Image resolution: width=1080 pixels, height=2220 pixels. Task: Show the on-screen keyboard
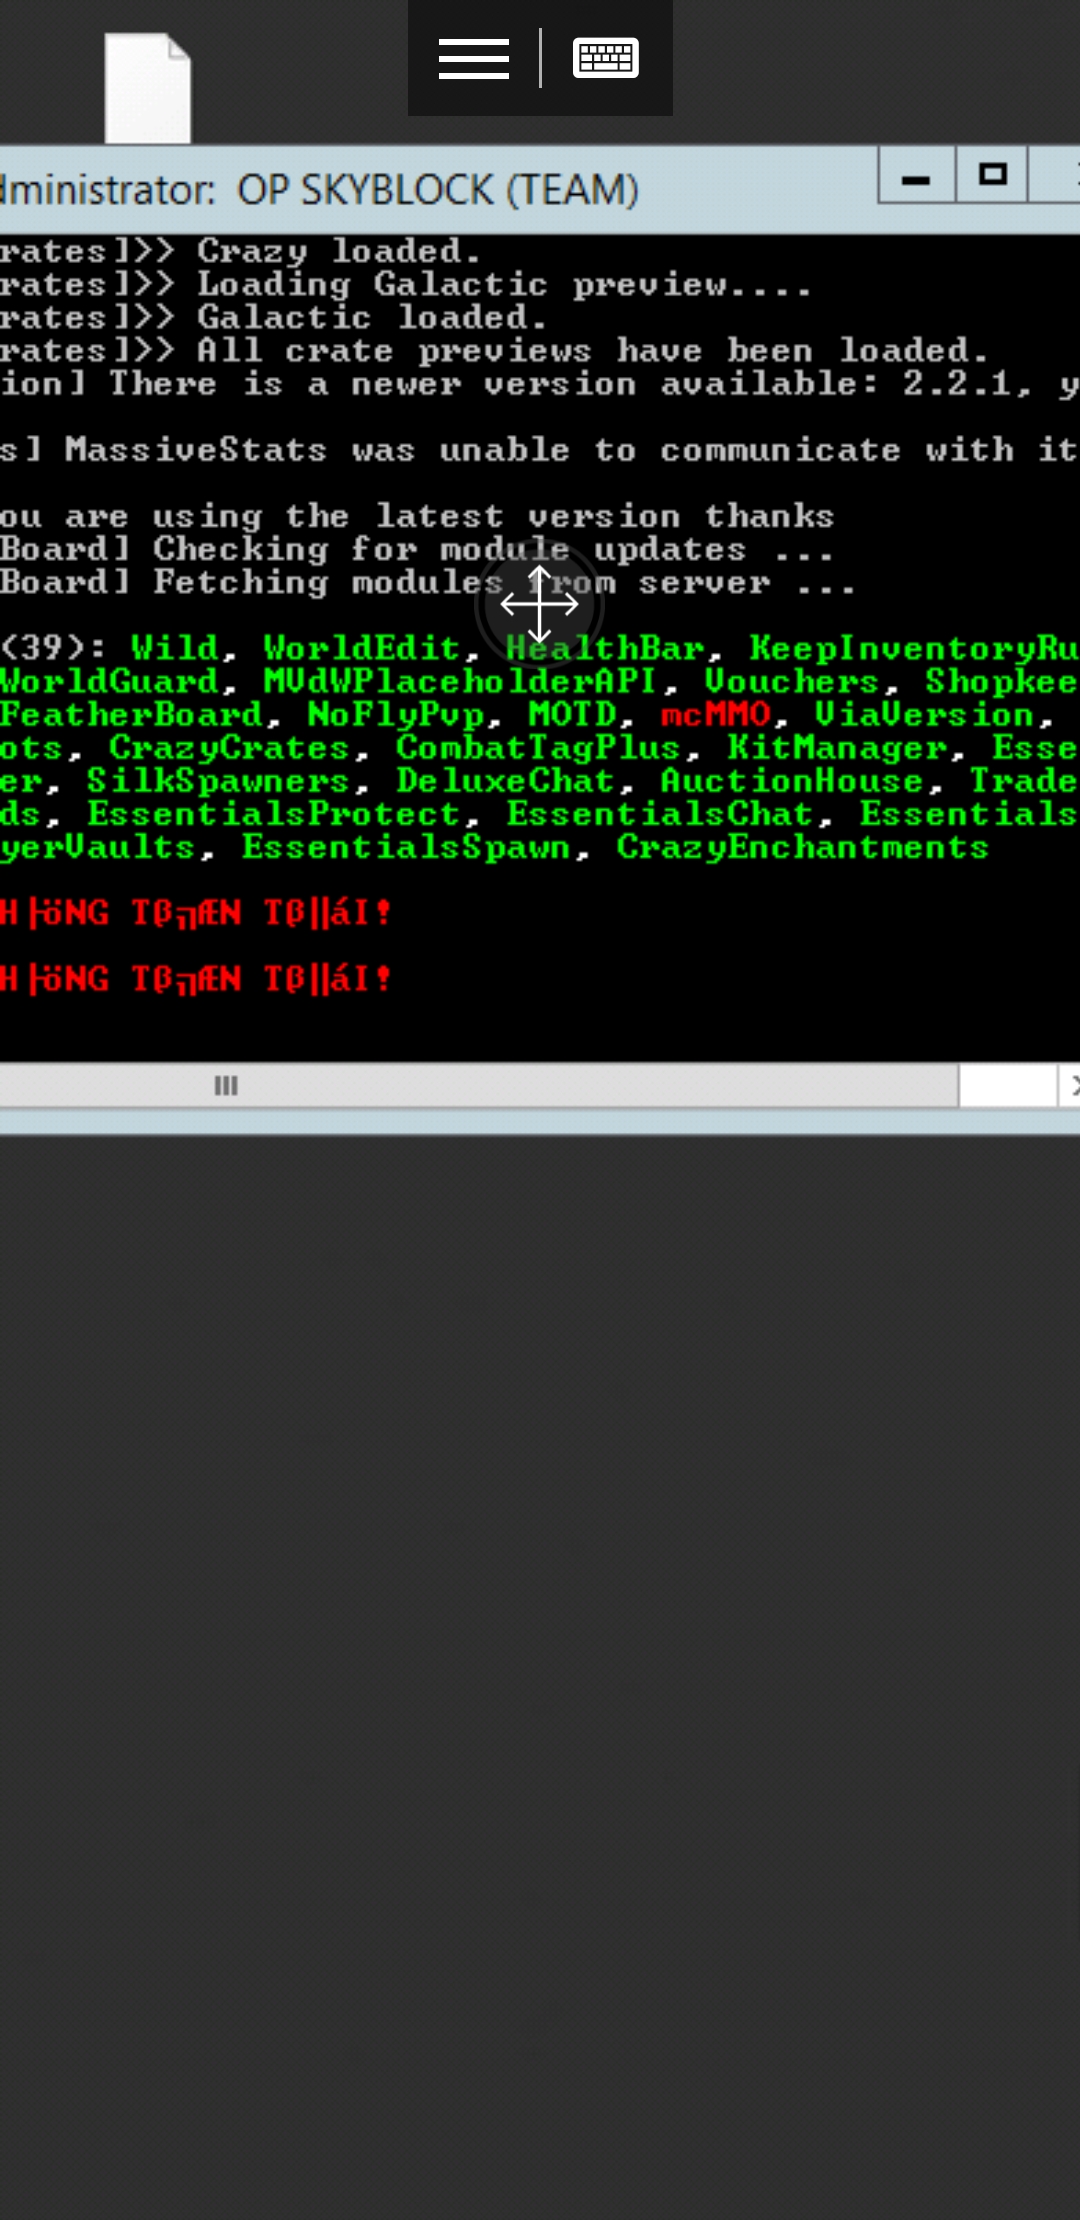(x=605, y=58)
